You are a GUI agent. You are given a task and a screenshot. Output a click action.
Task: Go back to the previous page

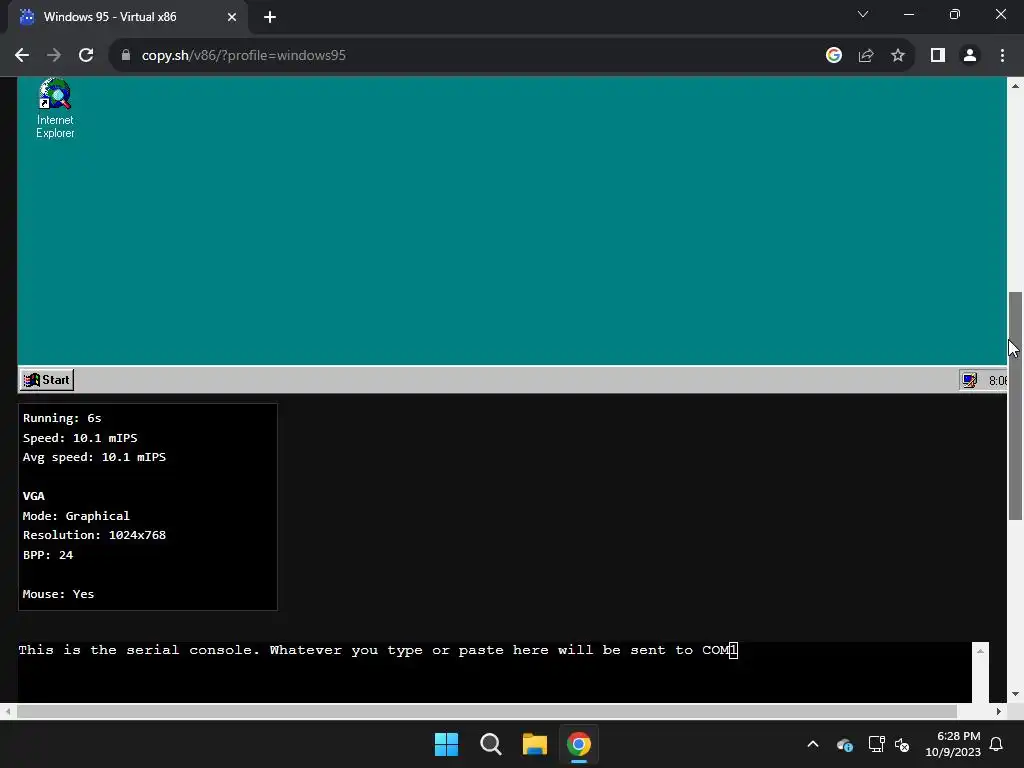point(22,56)
